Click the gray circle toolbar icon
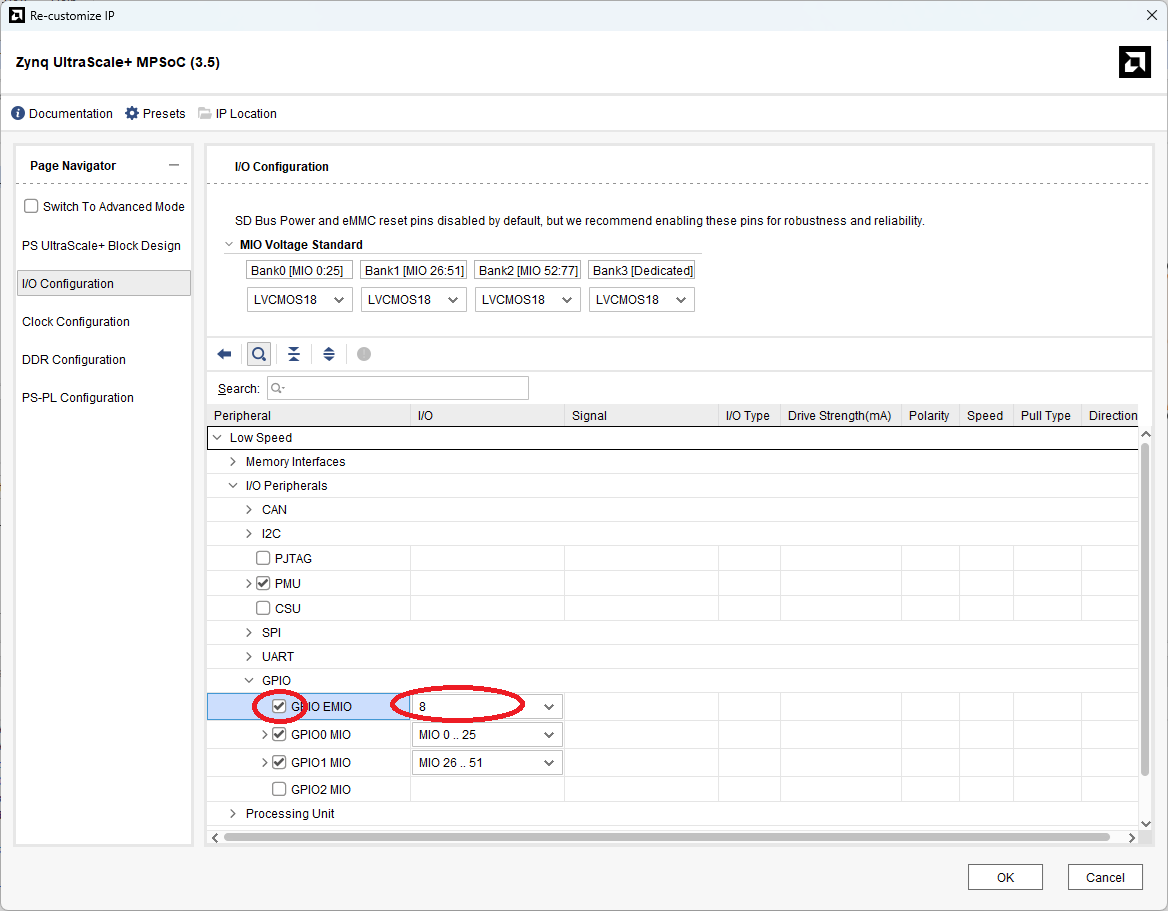This screenshot has height=911, width=1168. (x=364, y=354)
